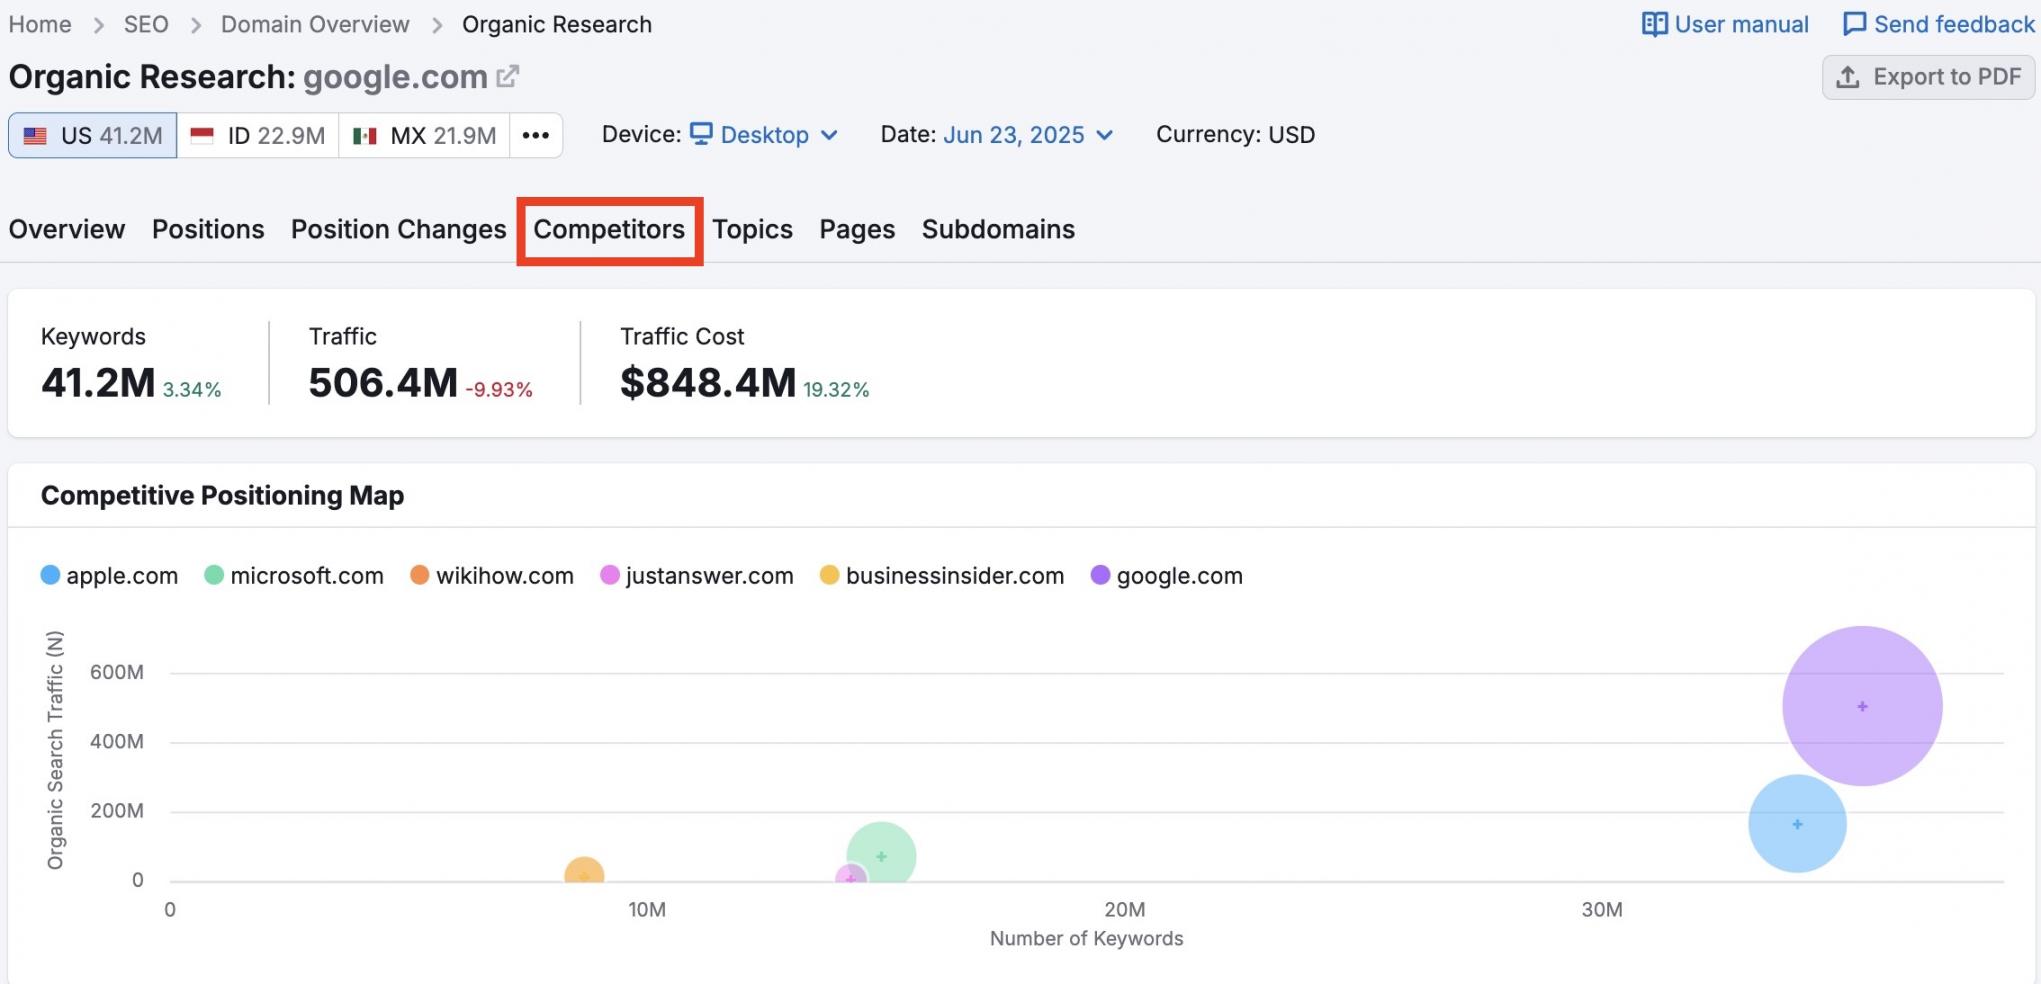Click the US flag icon
This screenshot has width=2041, height=984.
tap(35, 135)
